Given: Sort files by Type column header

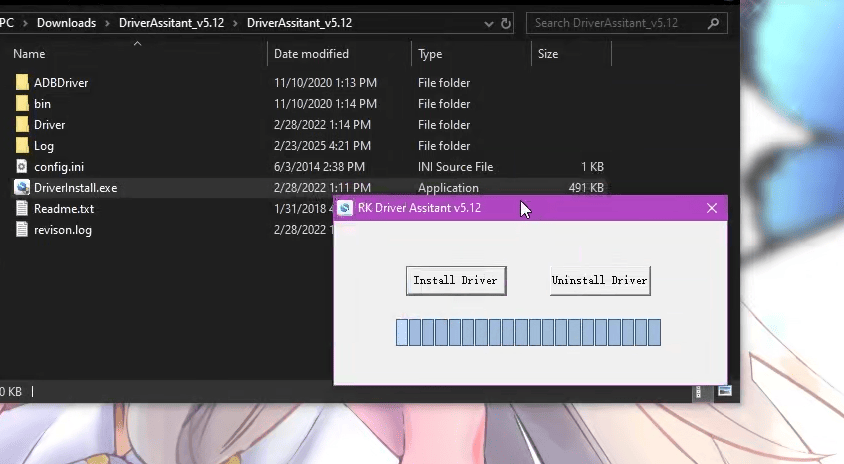Looking at the screenshot, I should click(x=430, y=54).
